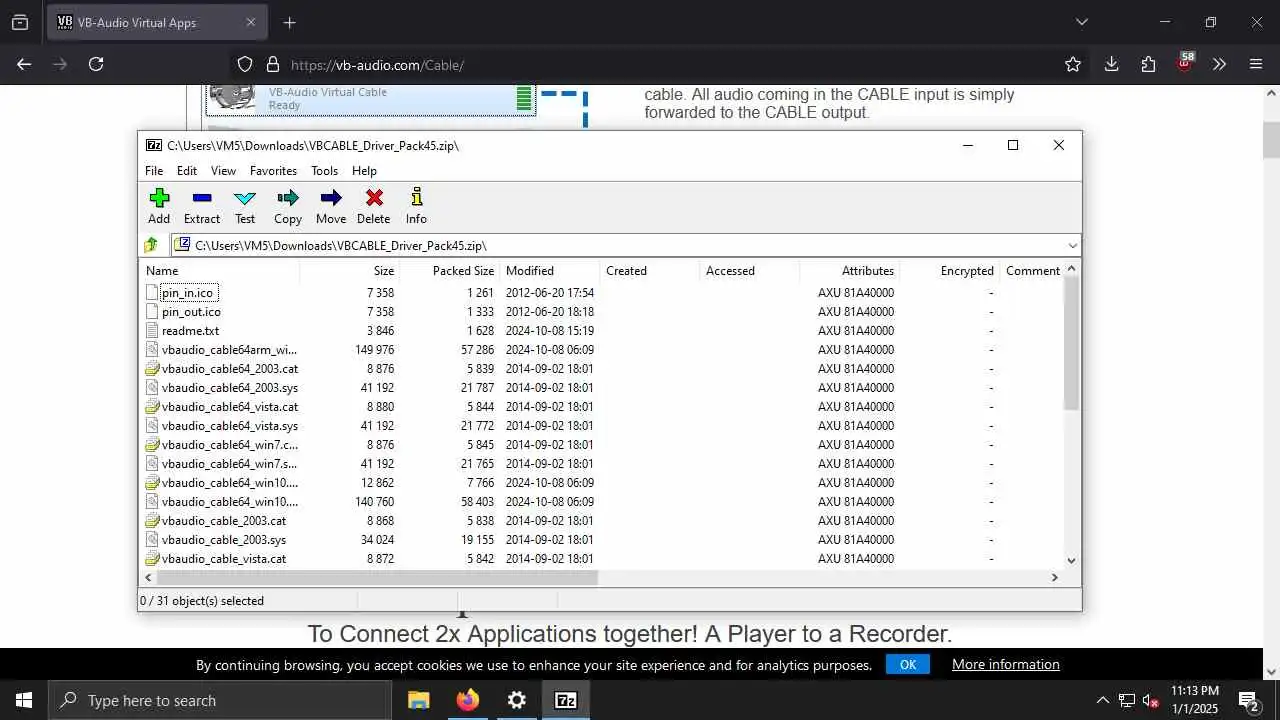Screen dimensions: 1280x720
Task: Sort by the Size column header
Action: (x=350, y=271)
